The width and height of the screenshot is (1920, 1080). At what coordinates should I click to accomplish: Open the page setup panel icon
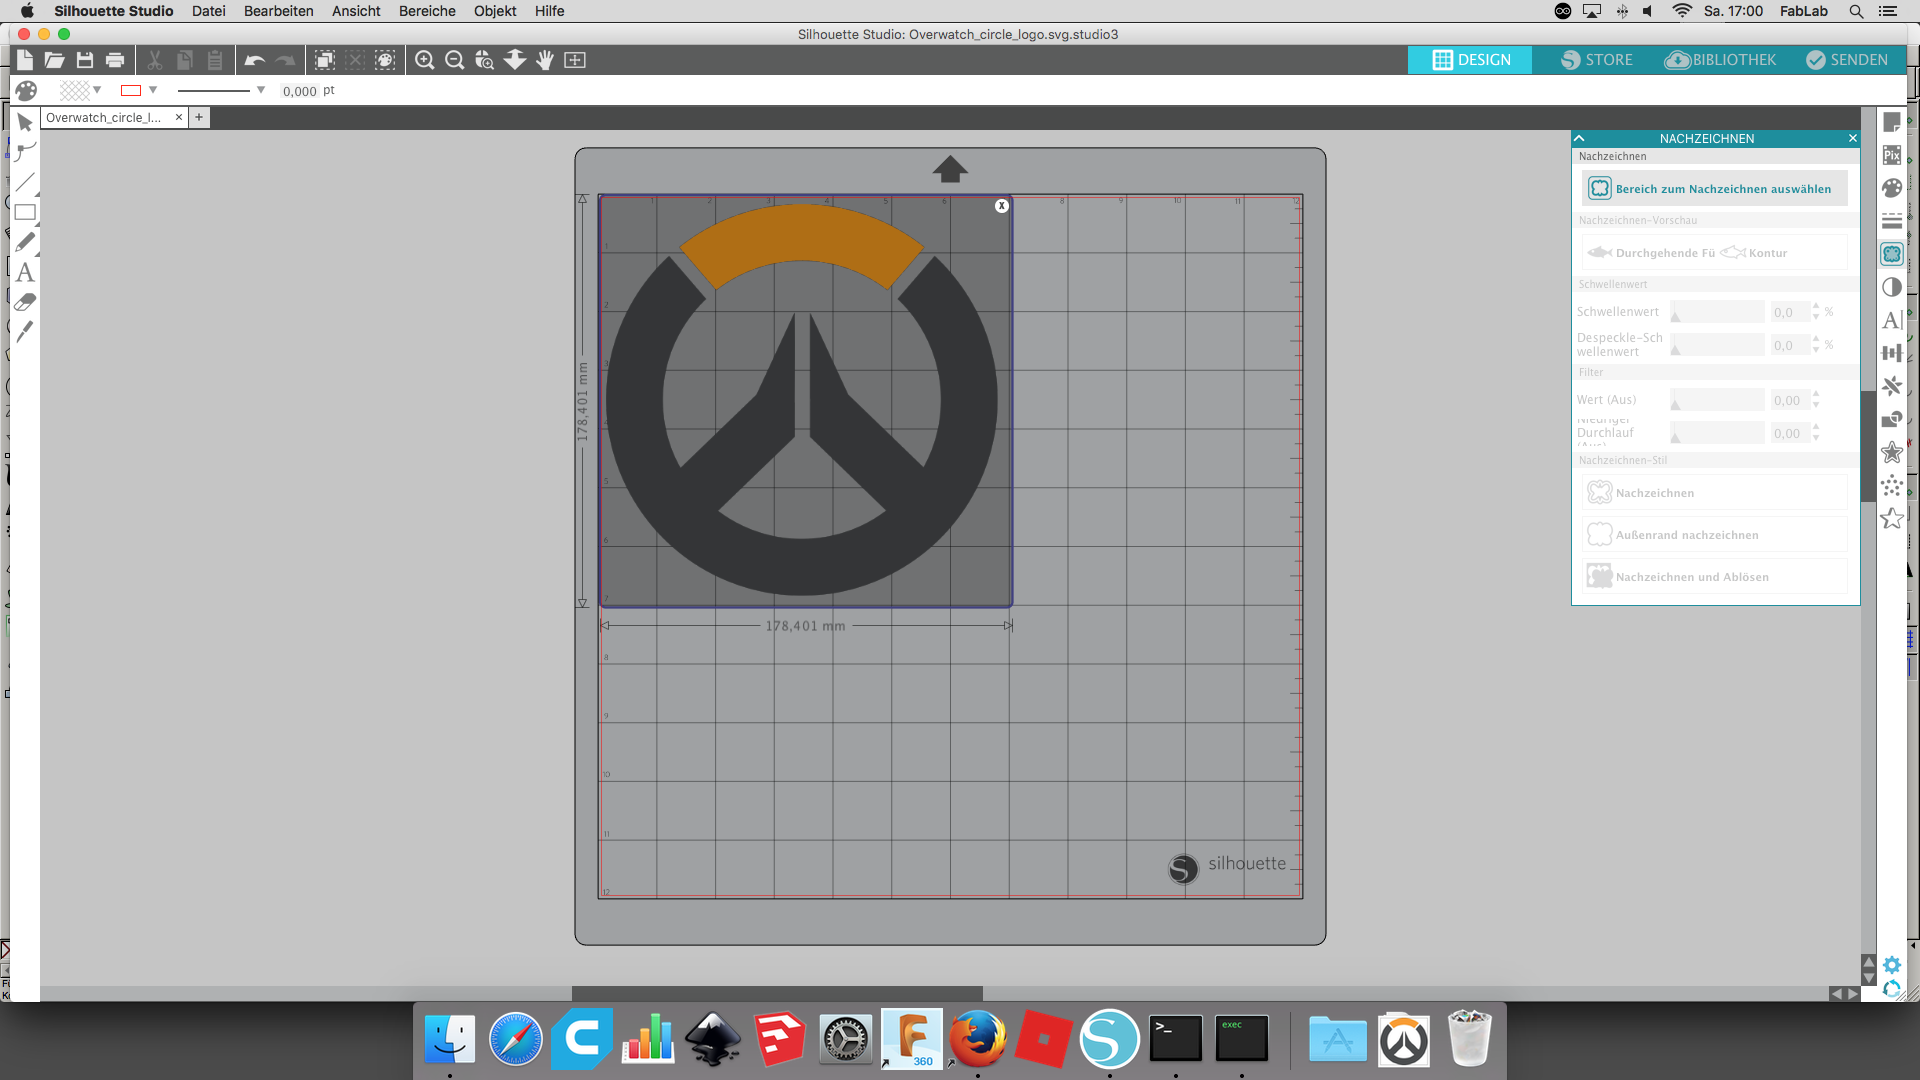1892,122
